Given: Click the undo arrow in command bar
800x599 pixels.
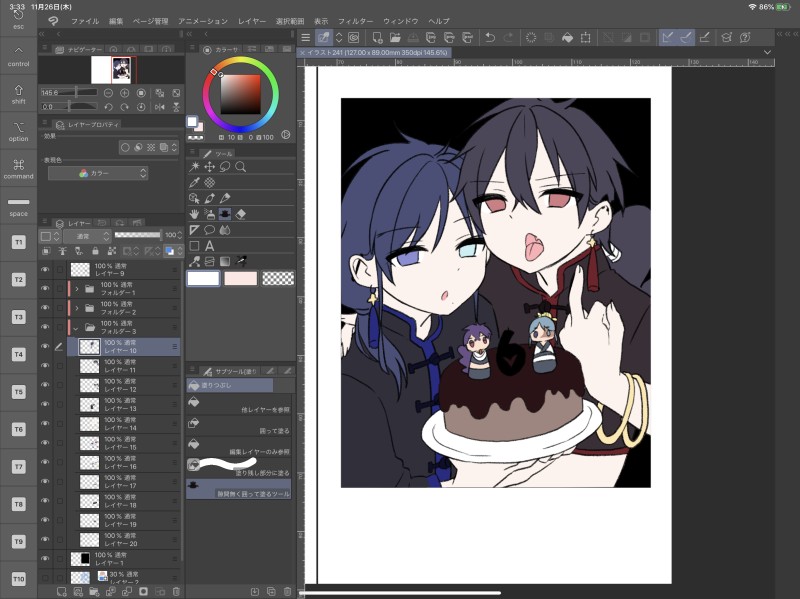Looking at the screenshot, I should tap(490, 37).
